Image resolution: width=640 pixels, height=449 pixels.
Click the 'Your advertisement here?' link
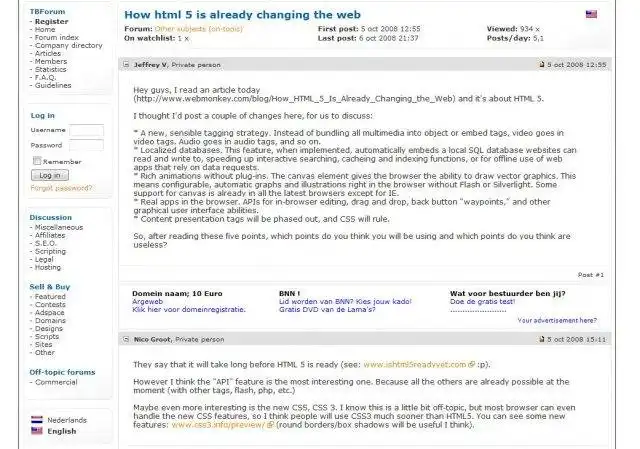(557, 321)
